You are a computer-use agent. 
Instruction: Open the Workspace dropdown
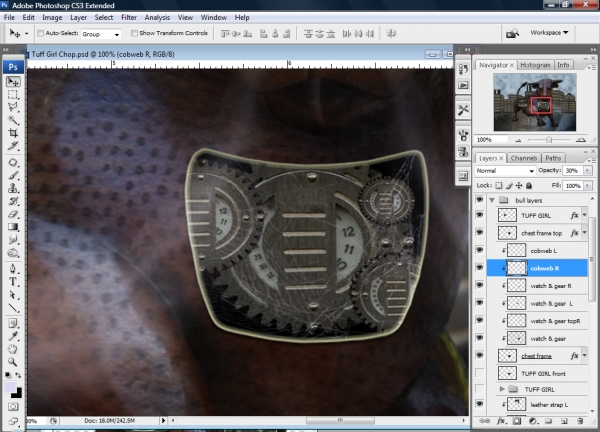(549, 33)
